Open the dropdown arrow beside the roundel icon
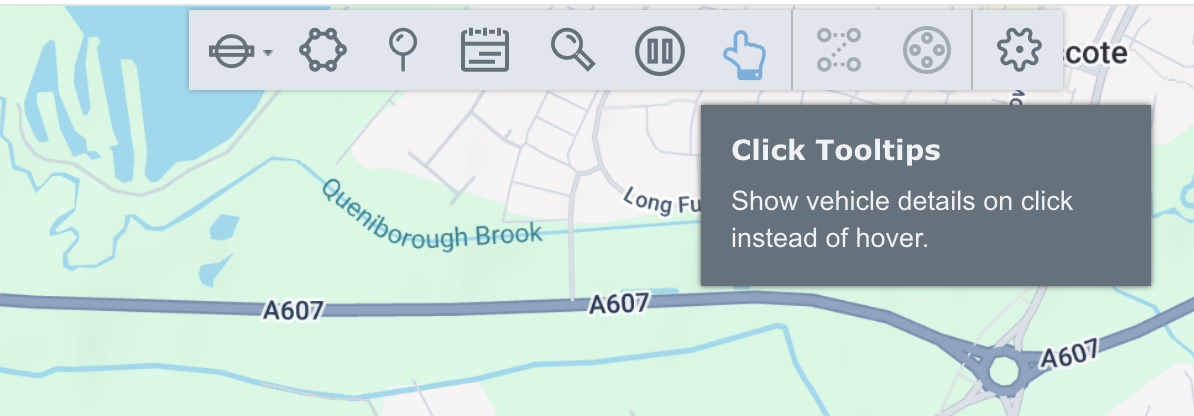 (x=269, y=52)
